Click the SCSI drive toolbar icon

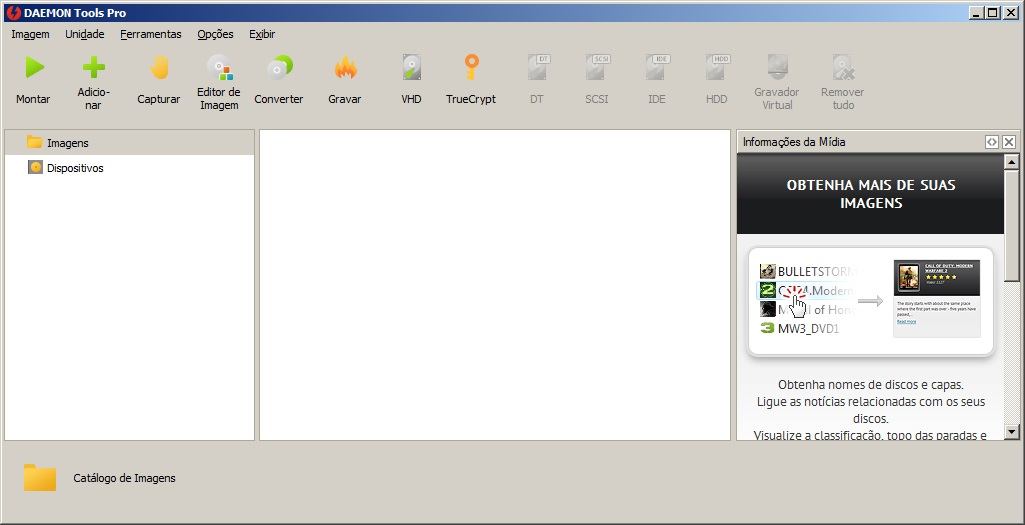click(597, 67)
